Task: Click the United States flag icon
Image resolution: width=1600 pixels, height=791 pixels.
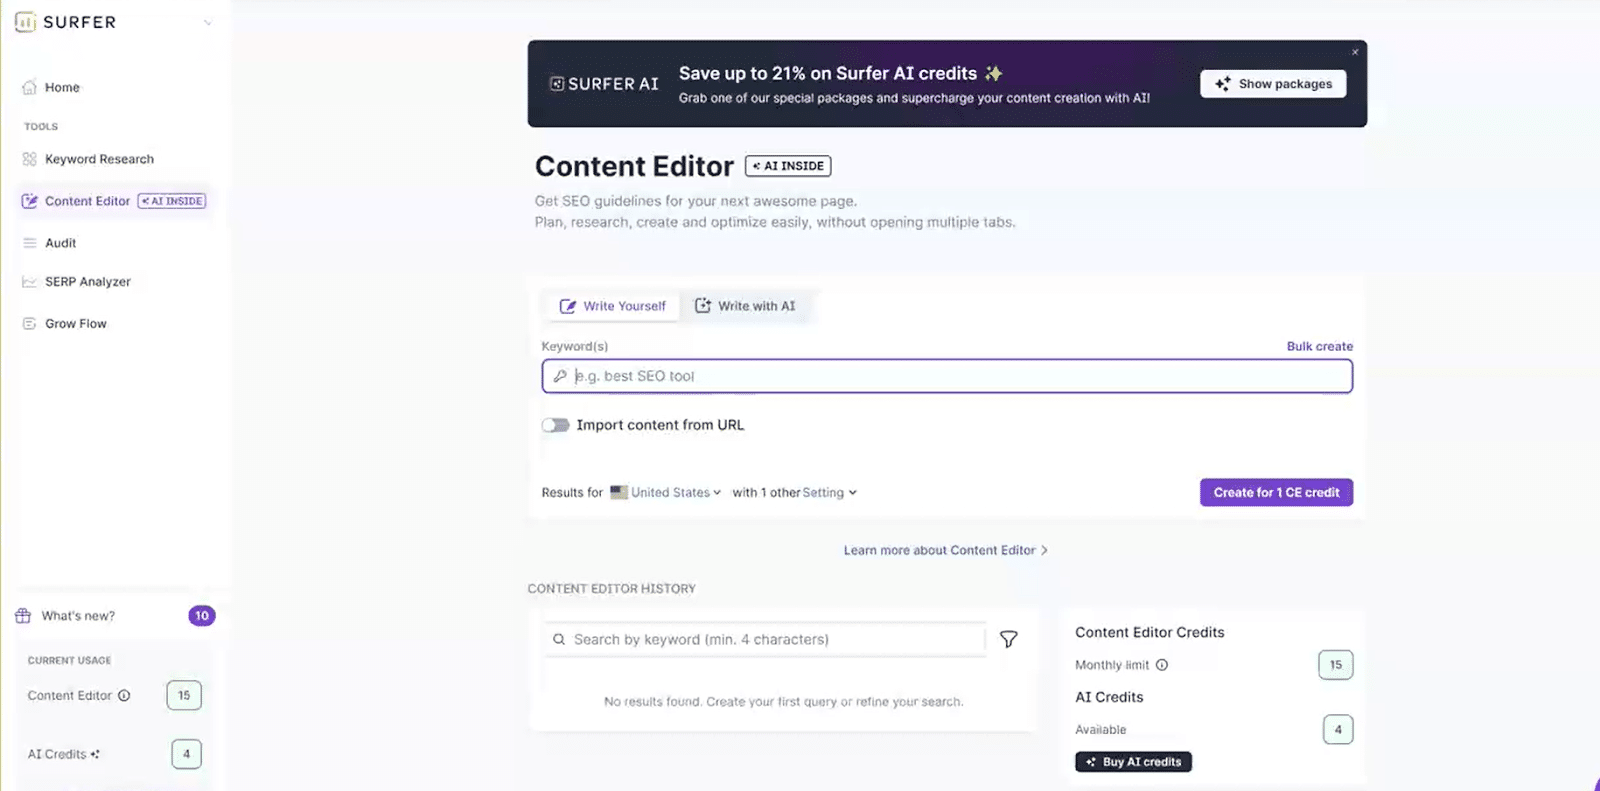Action: 619,492
